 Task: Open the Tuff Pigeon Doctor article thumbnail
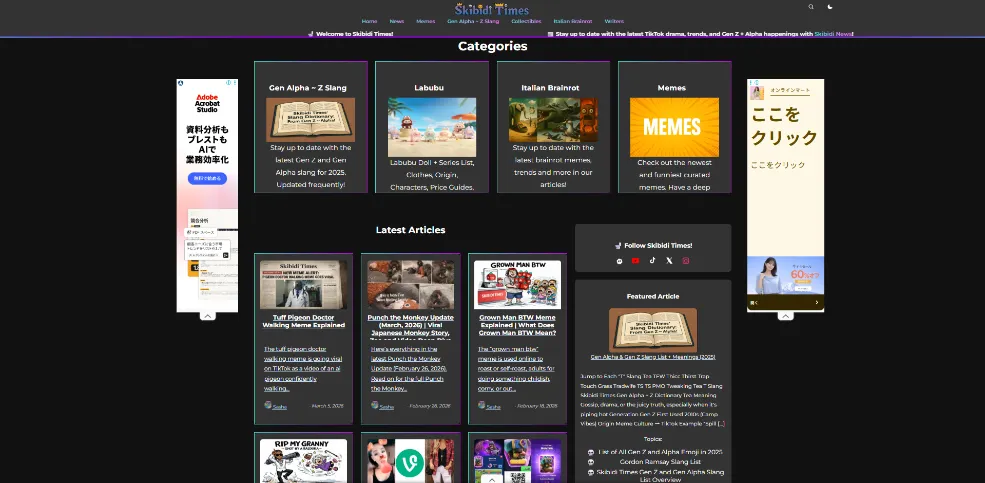click(303, 285)
